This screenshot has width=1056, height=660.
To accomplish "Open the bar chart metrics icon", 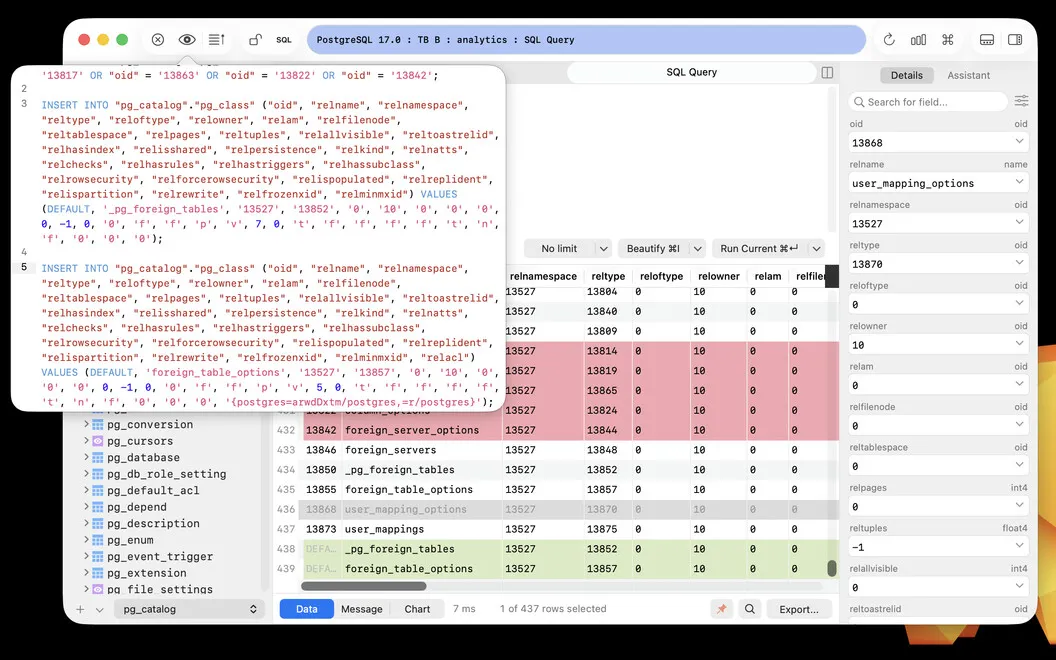I will tap(918, 40).
